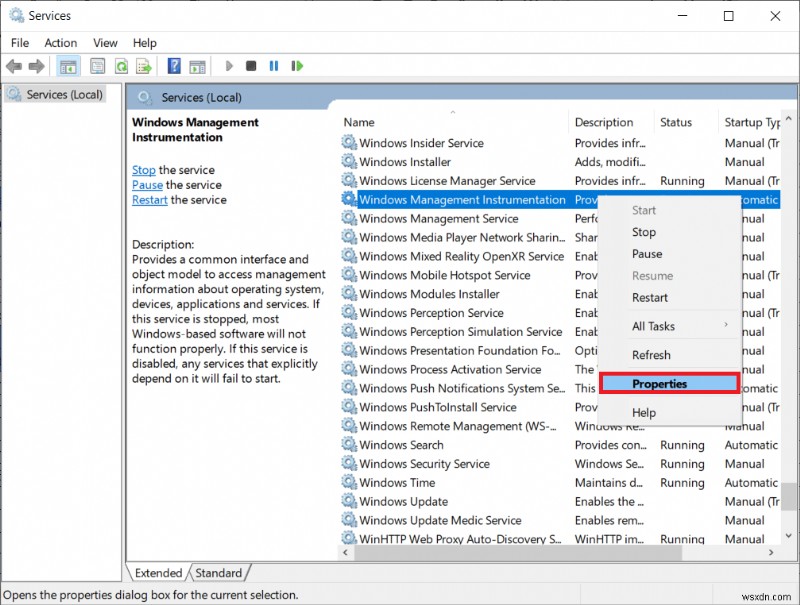Click the Pause the service link

[x=147, y=185]
